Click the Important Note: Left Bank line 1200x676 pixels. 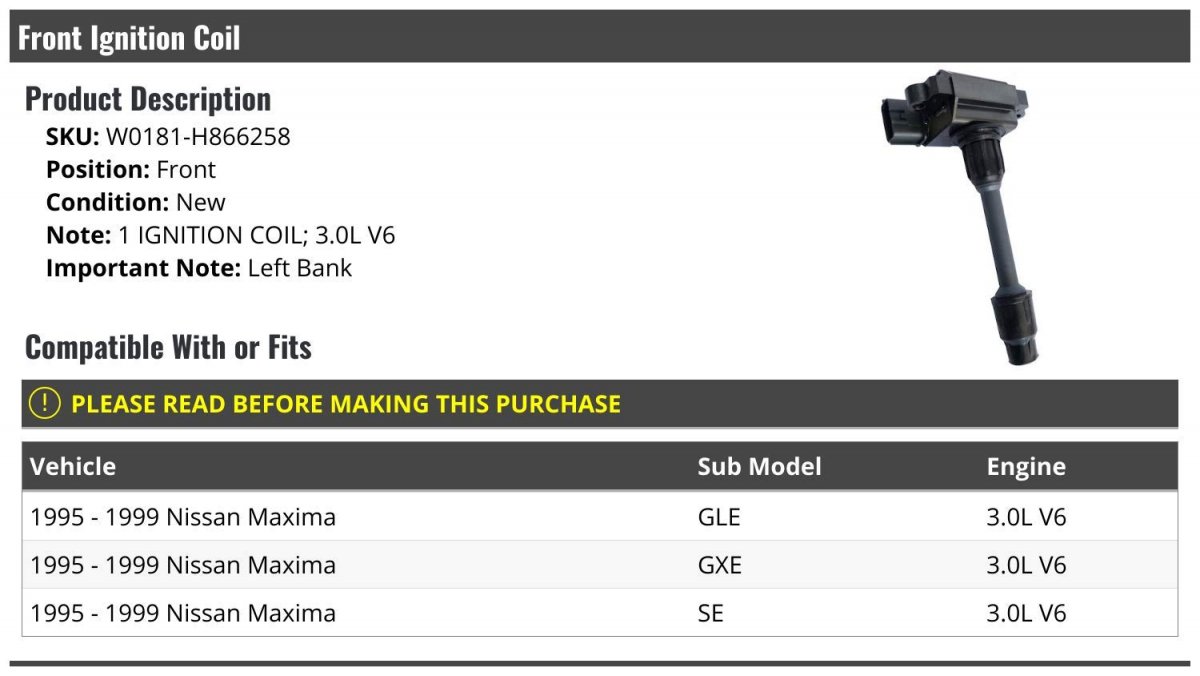pyautogui.click(x=199, y=268)
